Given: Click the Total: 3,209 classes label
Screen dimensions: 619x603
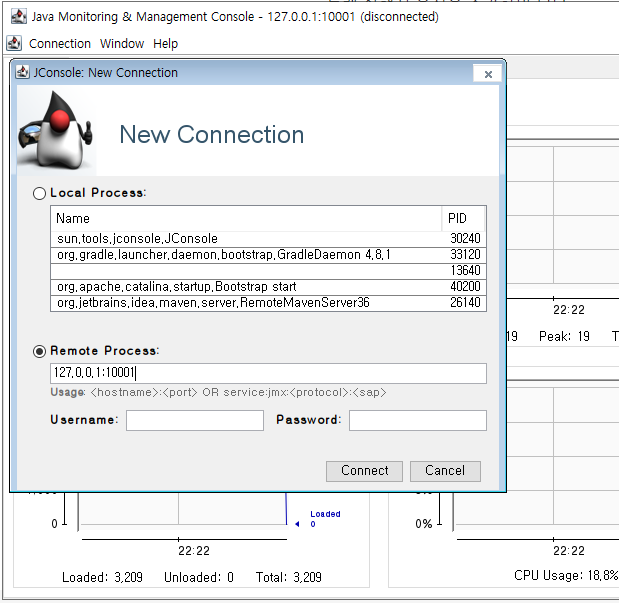Looking at the screenshot, I should [289, 577].
